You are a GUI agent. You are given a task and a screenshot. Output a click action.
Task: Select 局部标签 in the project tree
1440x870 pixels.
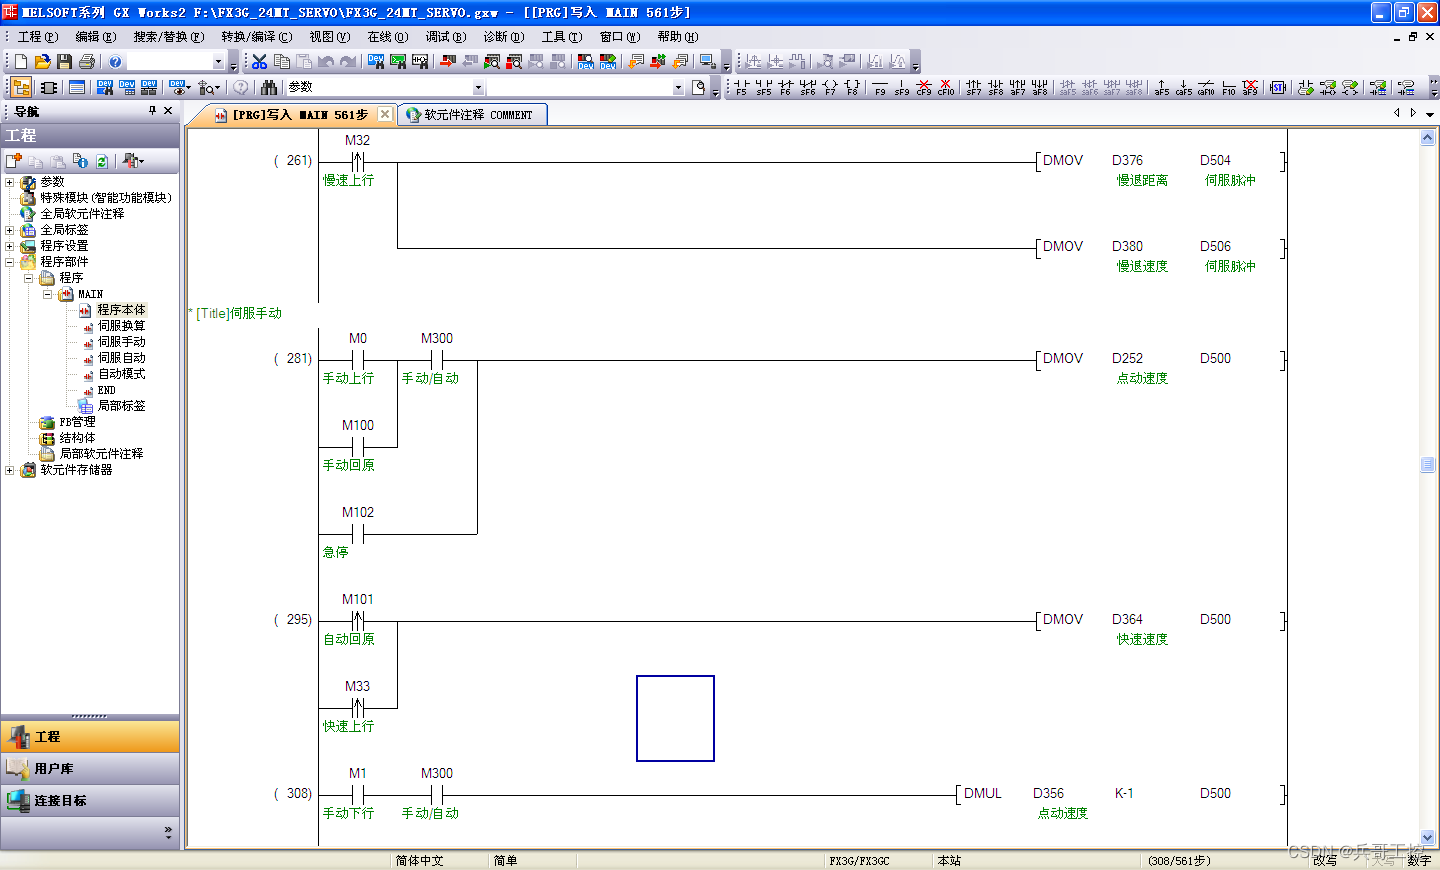coord(121,406)
